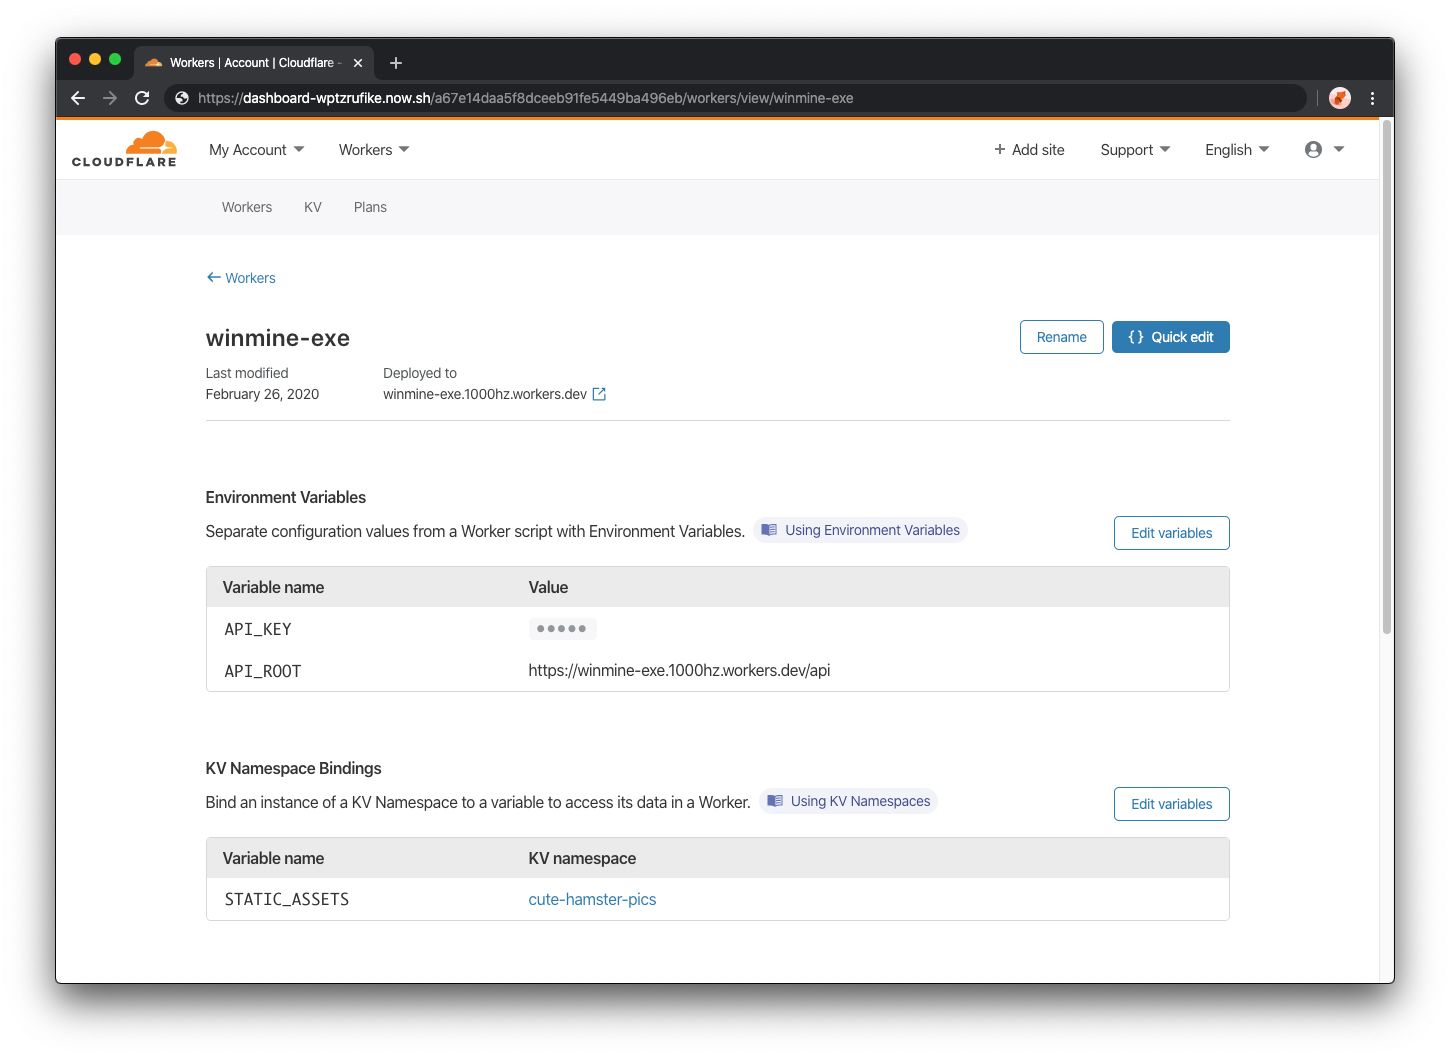This screenshot has width=1450, height=1057.
Task: Open the cute-hamster-pics KV namespace
Action: 592,899
